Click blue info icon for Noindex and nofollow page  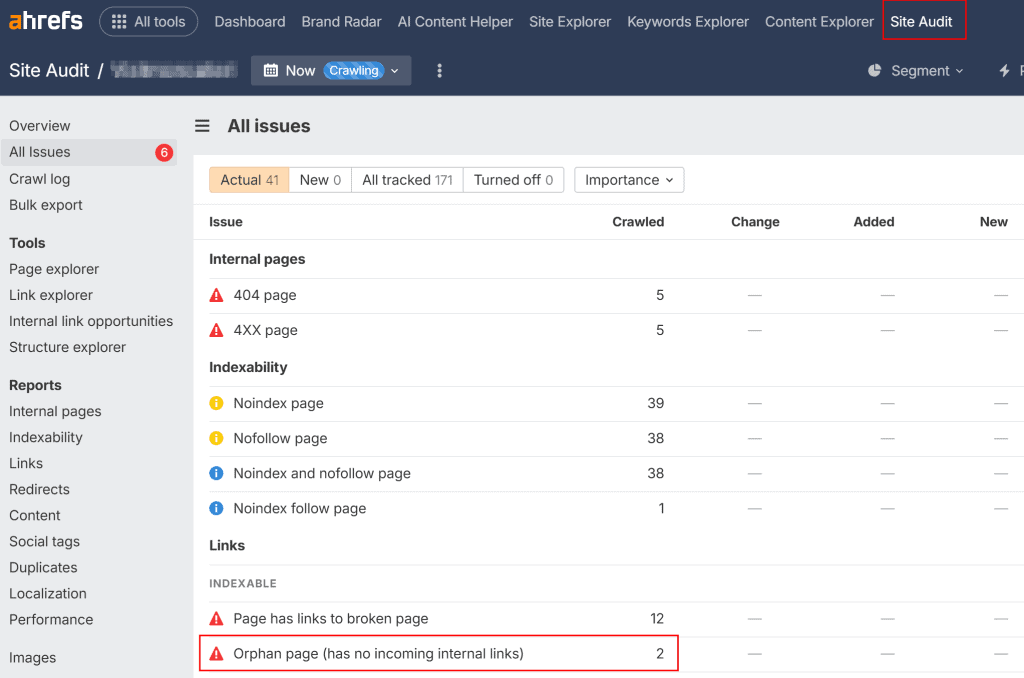[x=216, y=474]
